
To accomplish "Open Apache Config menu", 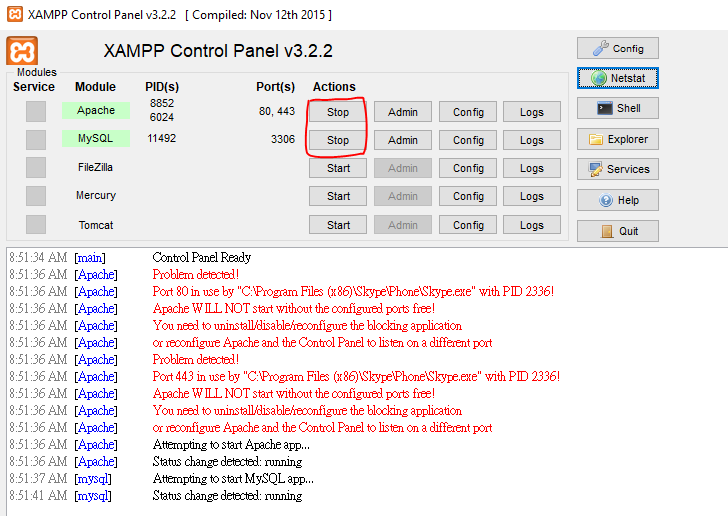I will click(x=468, y=112).
